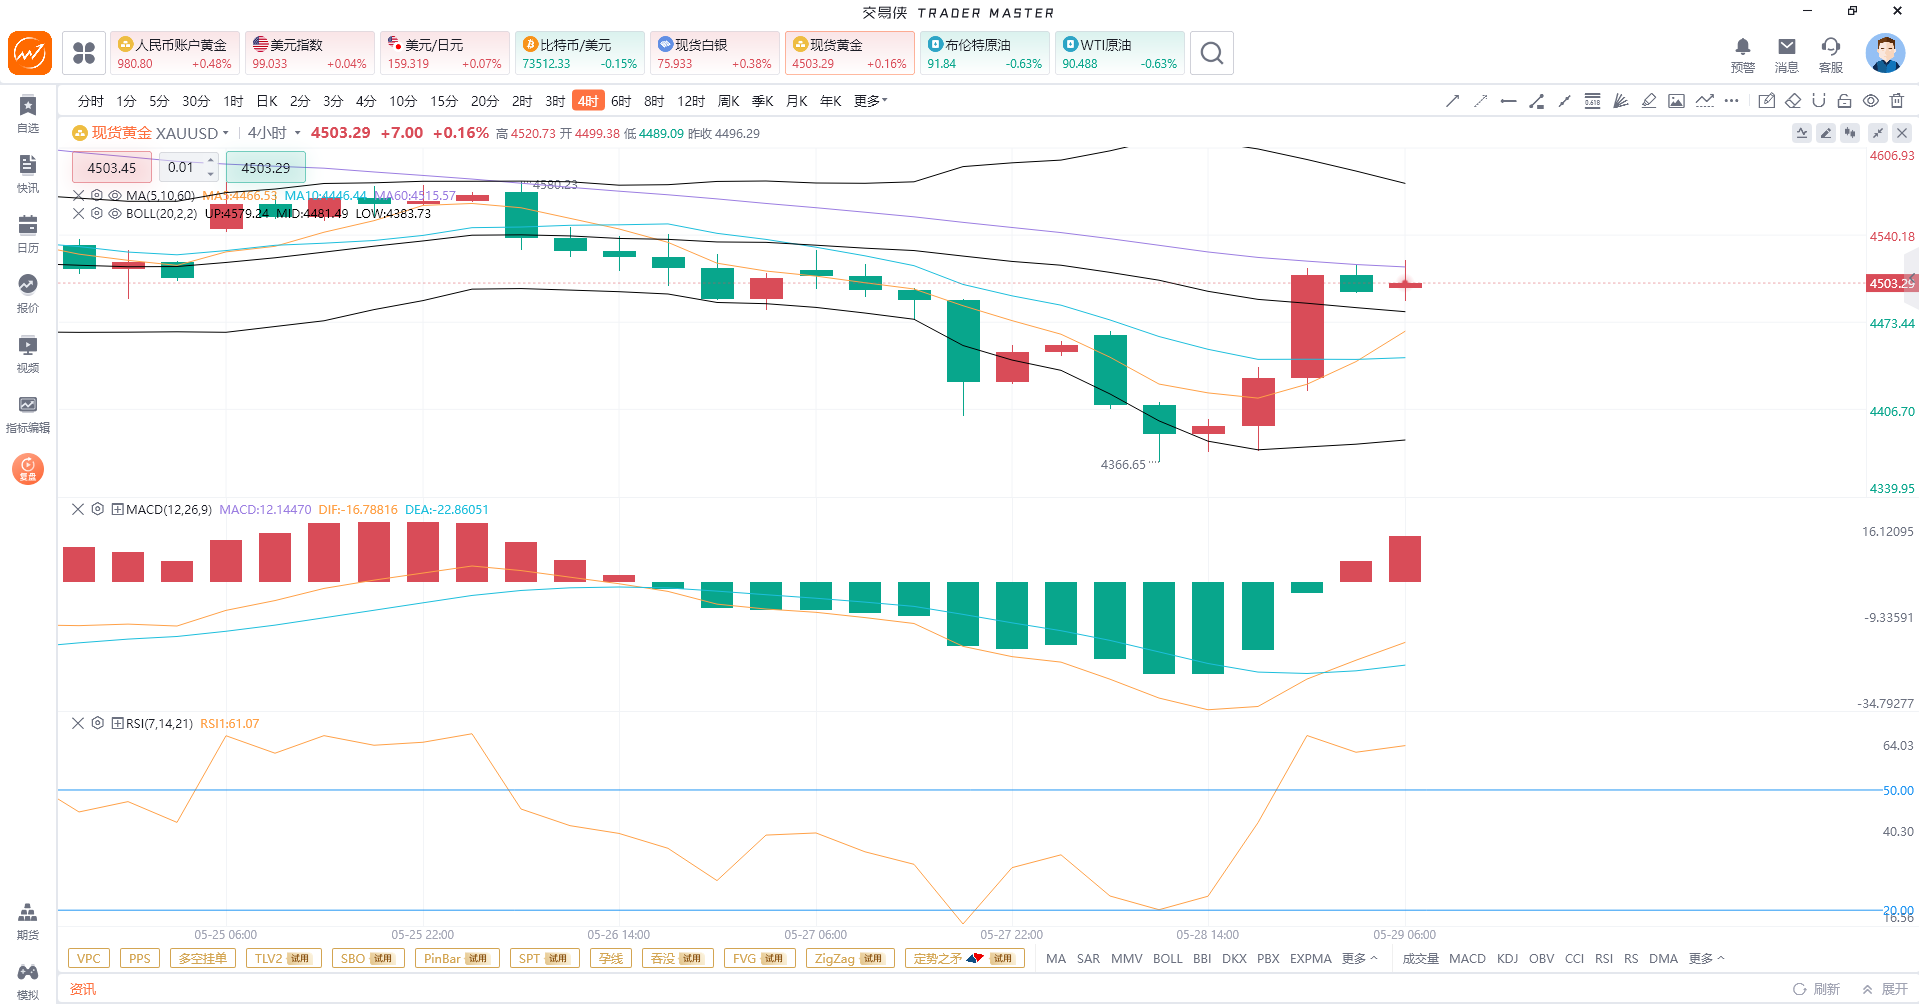Open 消息 messages envelope icon
1919x1004 pixels.
click(1787, 54)
